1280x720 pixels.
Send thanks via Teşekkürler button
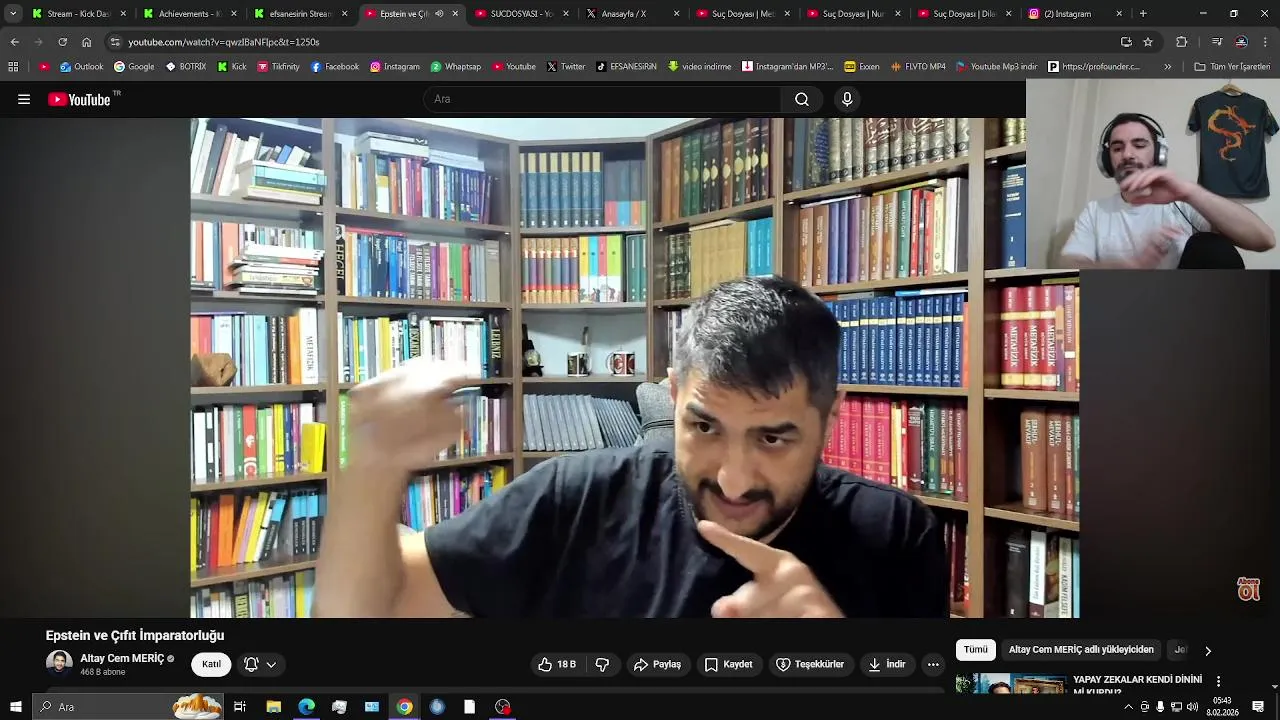tap(810, 664)
